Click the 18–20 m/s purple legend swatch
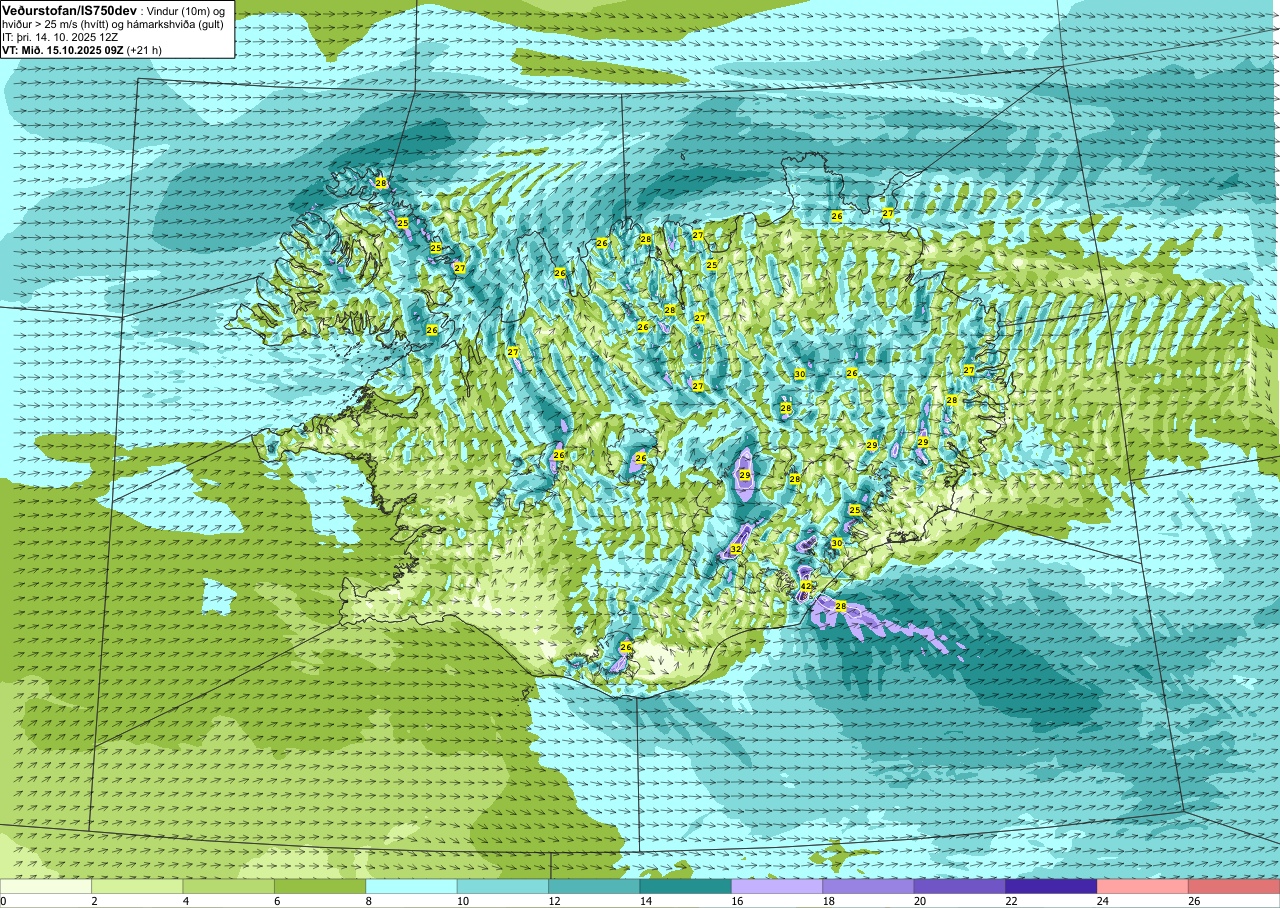The width and height of the screenshot is (1280, 908). pyautogui.click(x=869, y=887)
